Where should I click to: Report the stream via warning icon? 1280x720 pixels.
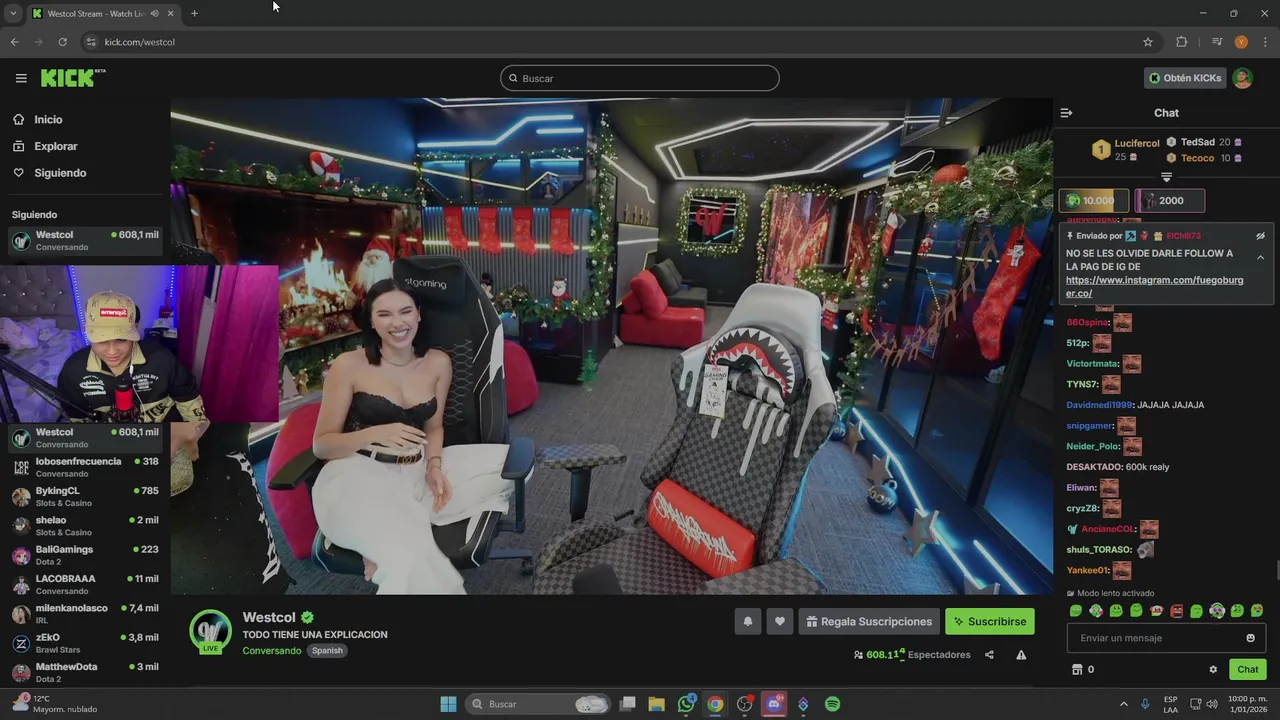[x=1021, y=655]
